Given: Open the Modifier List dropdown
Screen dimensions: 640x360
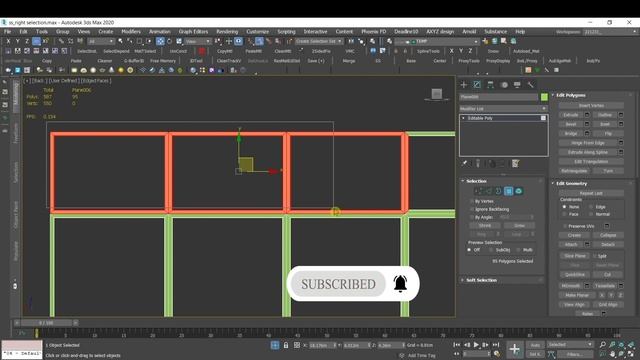Looking at the screenshot, I should (504, 109).
